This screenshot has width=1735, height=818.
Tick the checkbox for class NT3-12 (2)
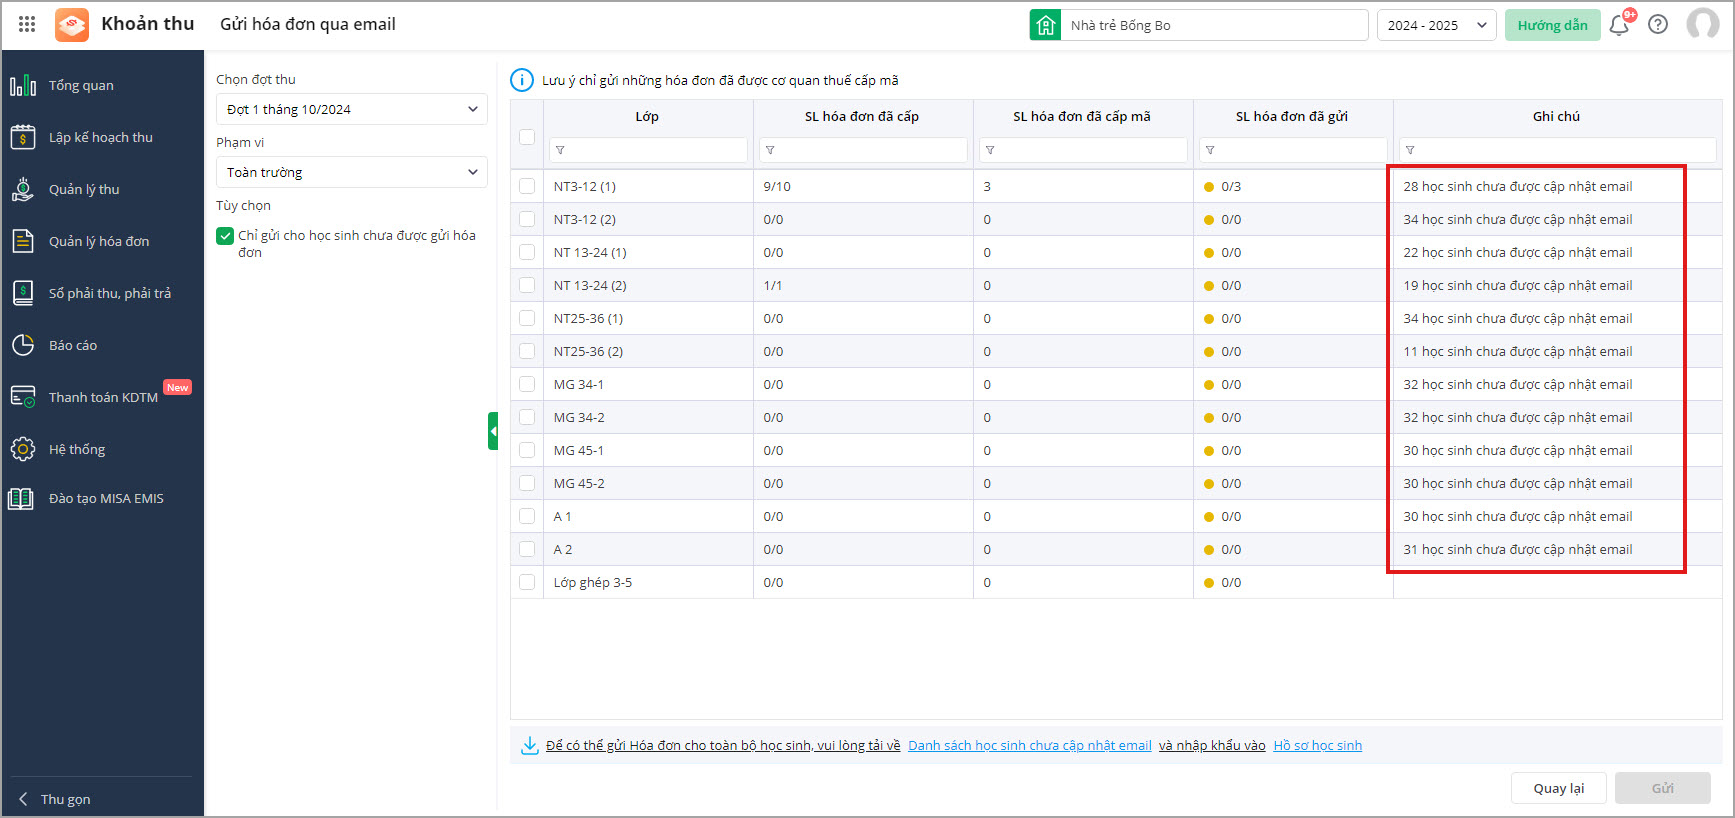click(x=527, y=219)
